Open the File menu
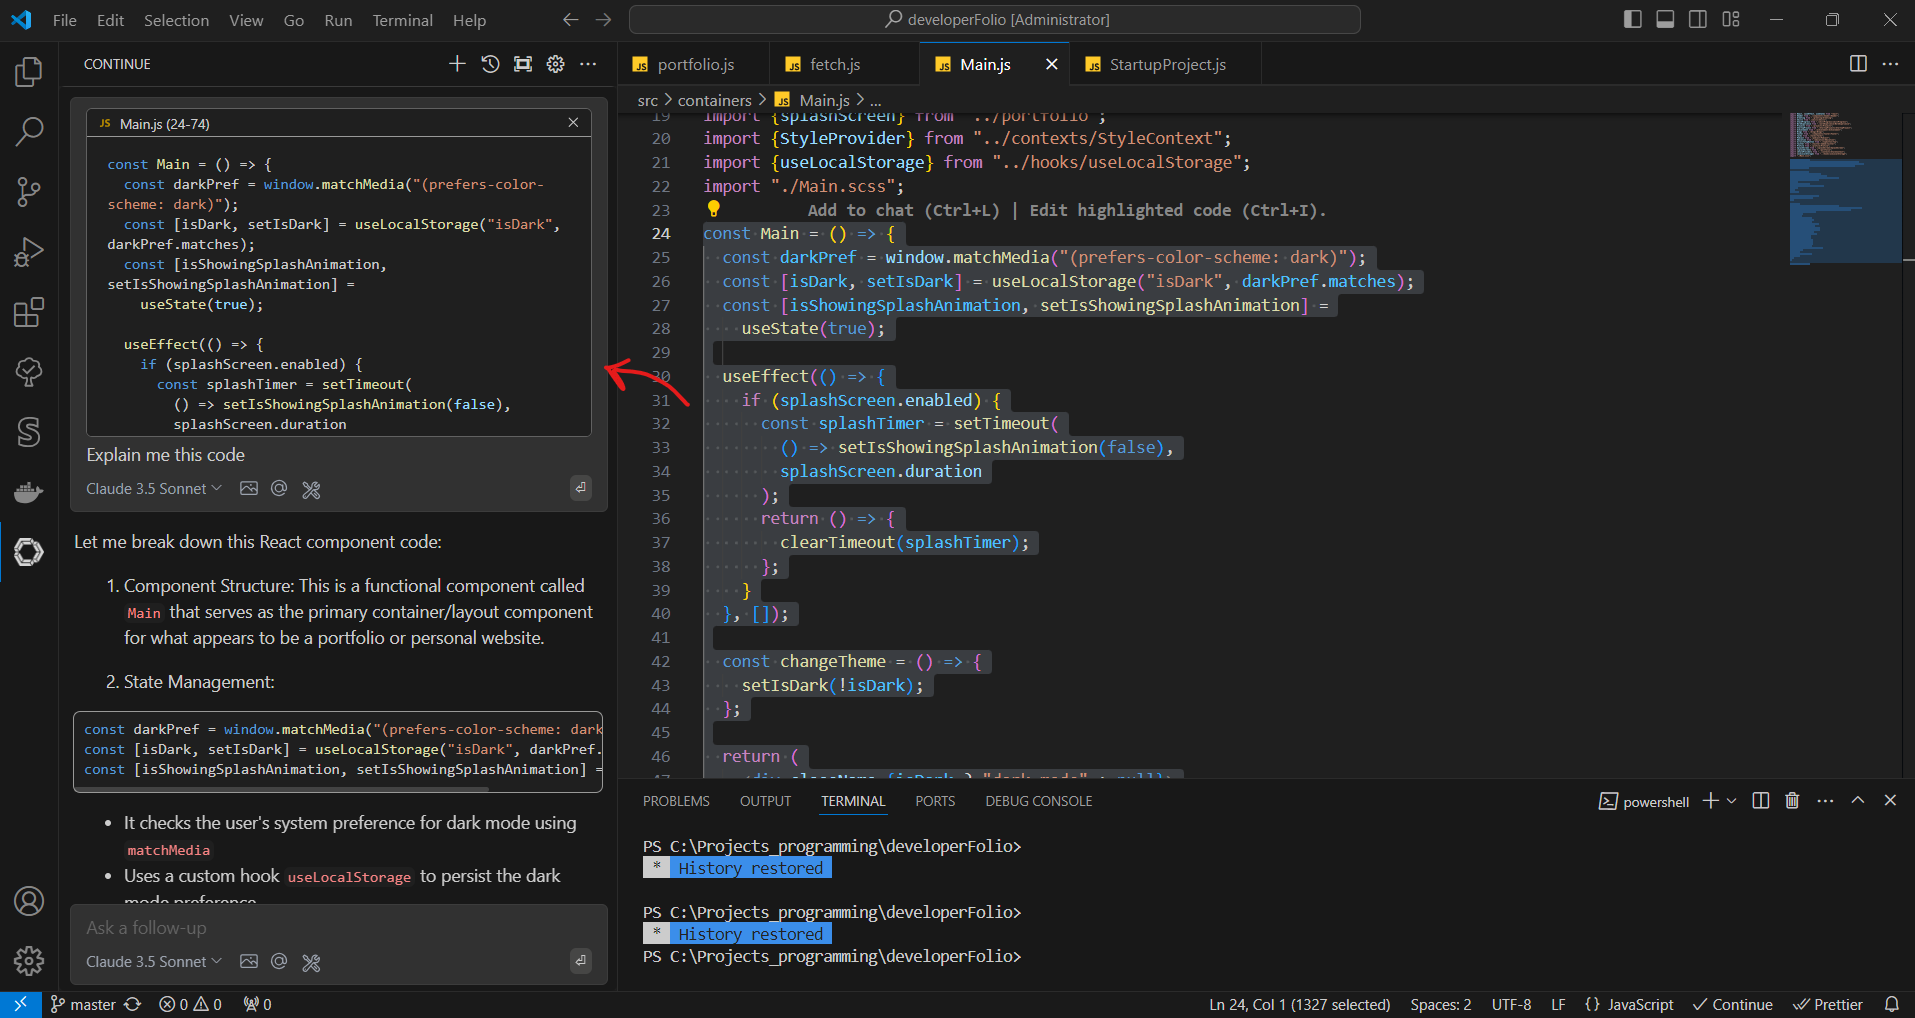Viewport: 1915px width, 1018px height. [65, 20]
